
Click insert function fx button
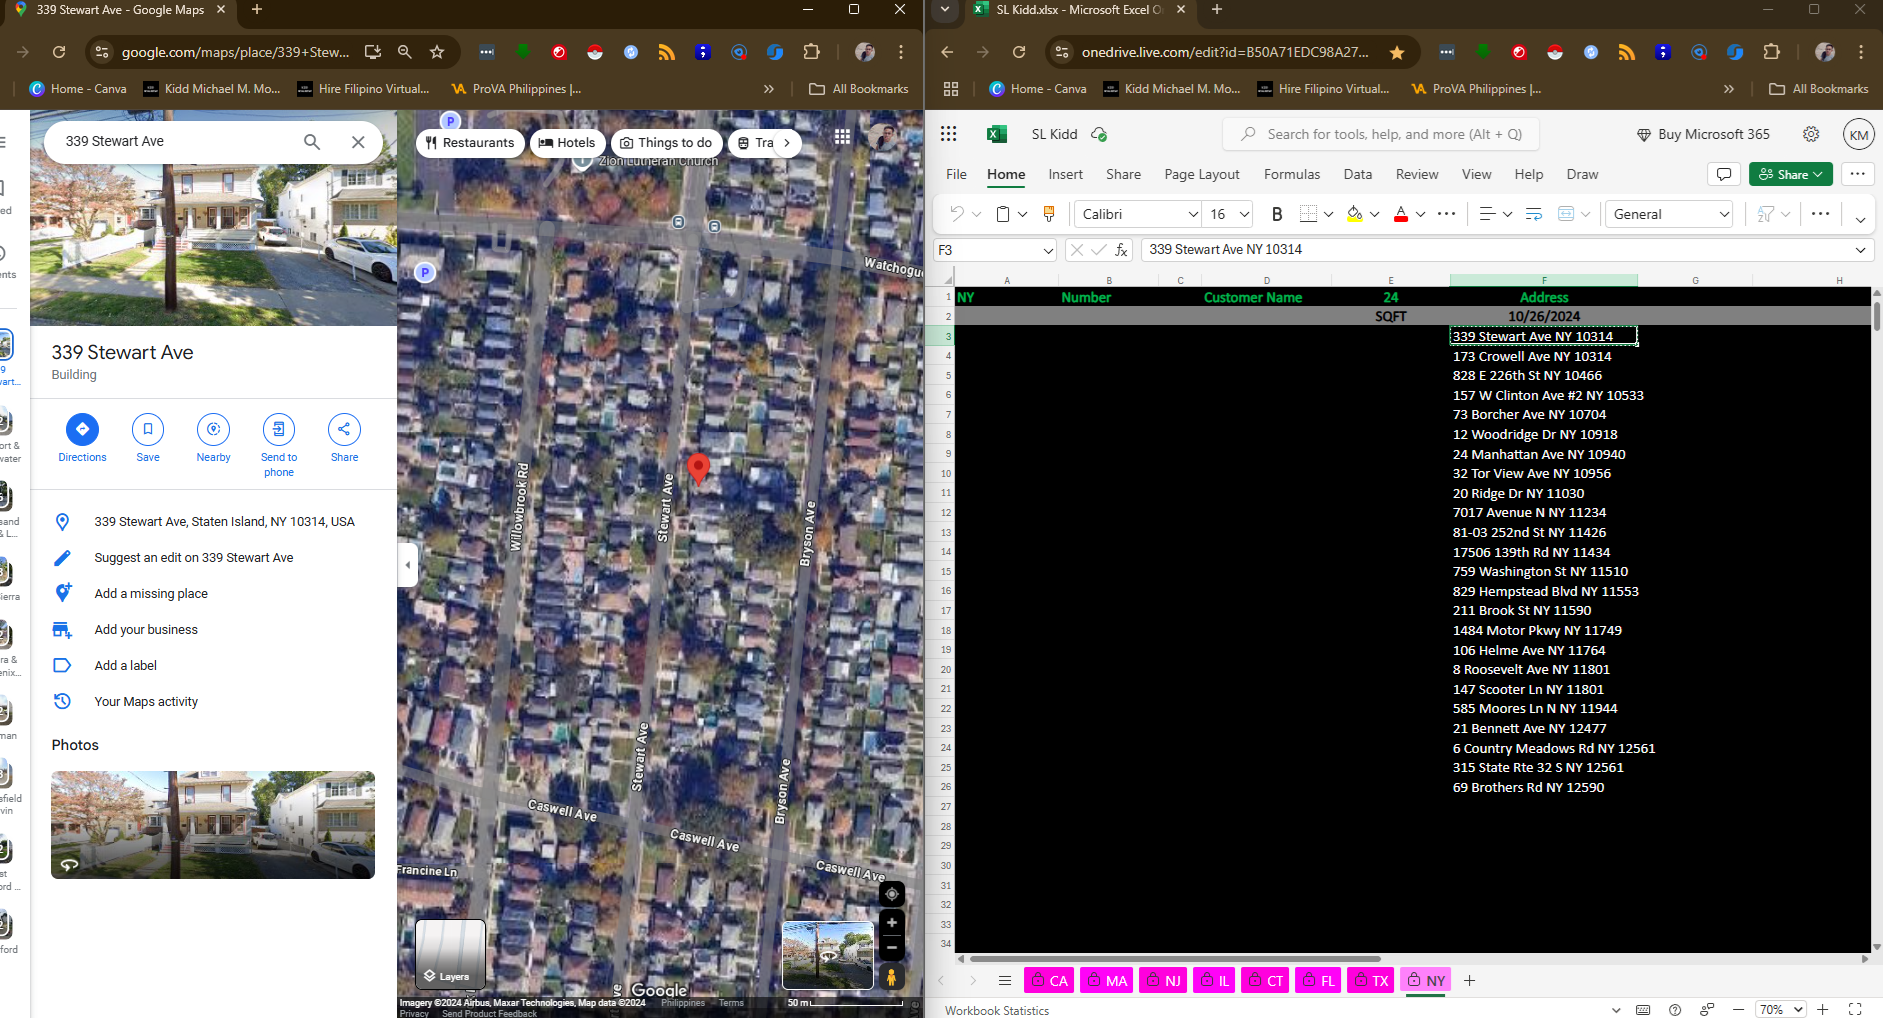[x=1122, y=250]
